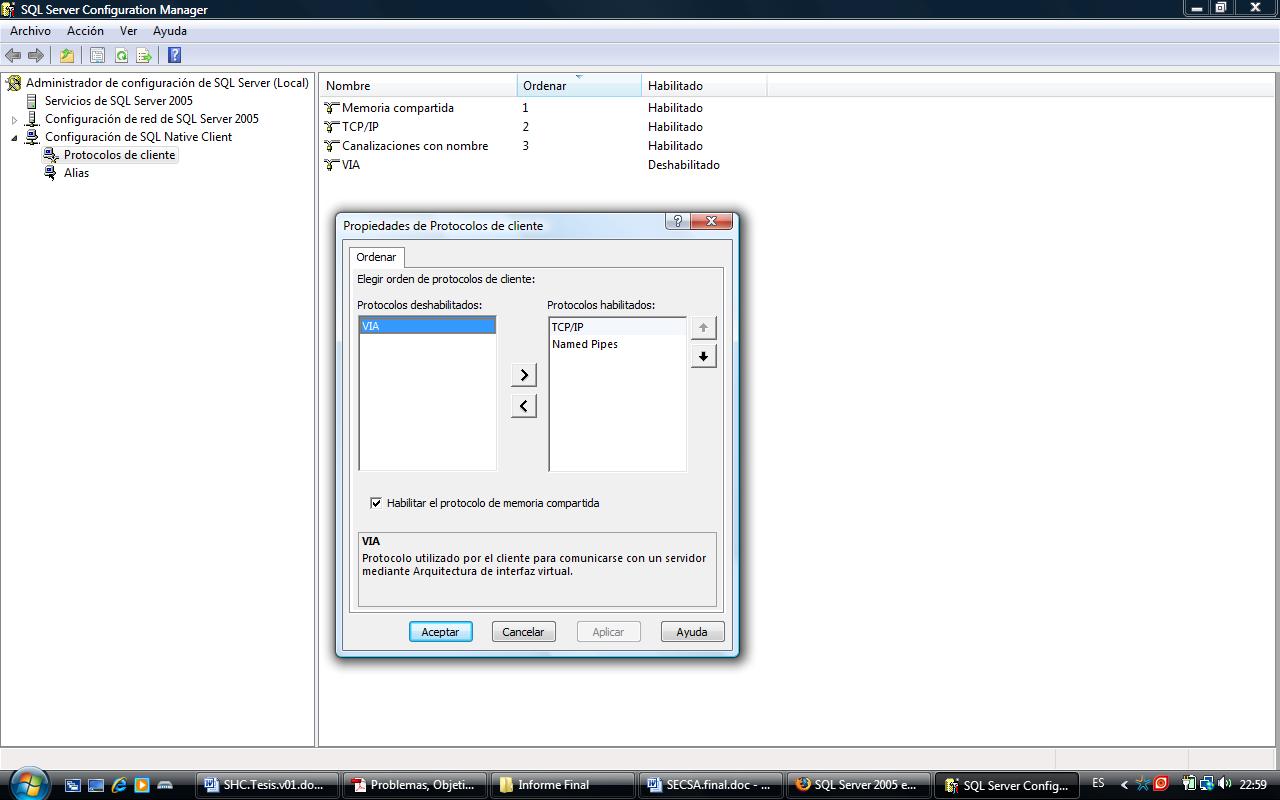1280x800 pixels.
Task: Click the Cancelar button
Action: pyautogui.click(x=523, y=632)
